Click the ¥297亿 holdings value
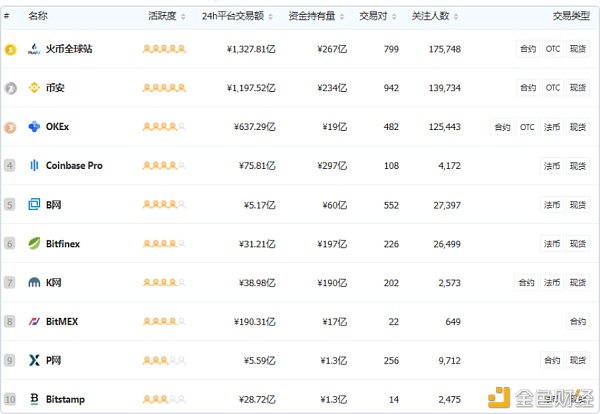This screenshot has width=600, height=414. 332,166
